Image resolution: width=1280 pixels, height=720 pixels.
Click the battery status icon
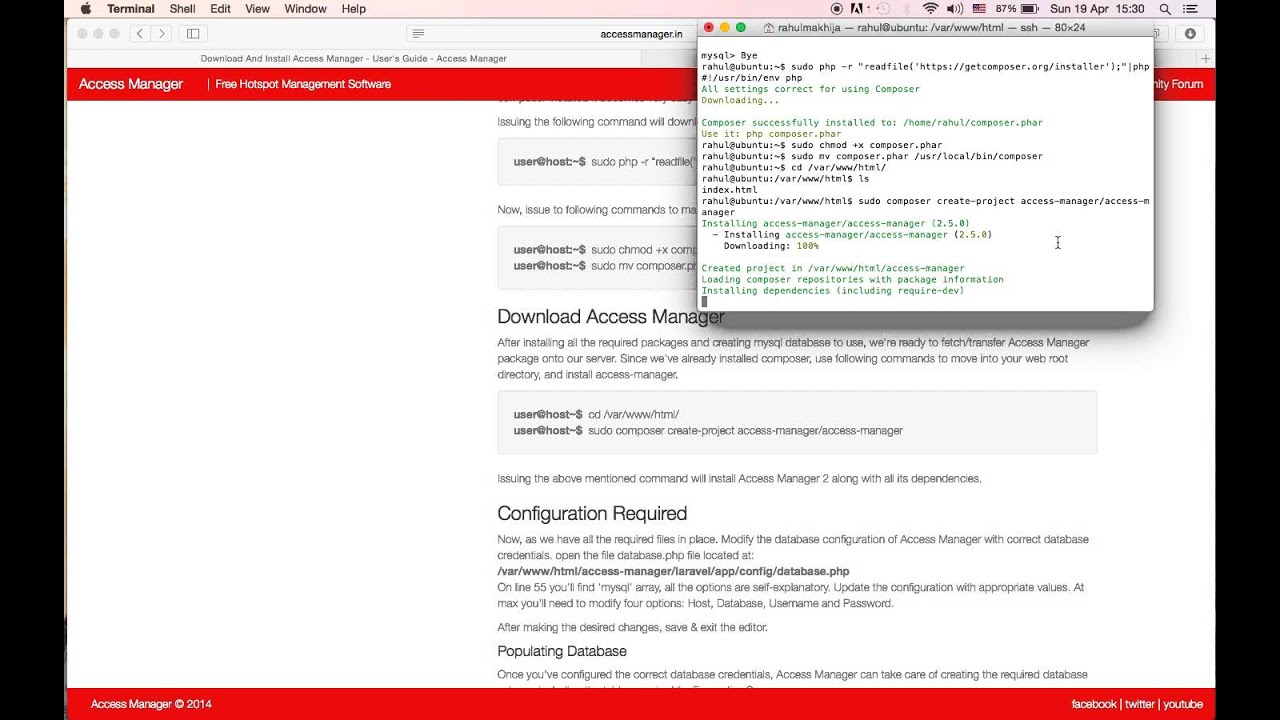tap(1030, 9)
